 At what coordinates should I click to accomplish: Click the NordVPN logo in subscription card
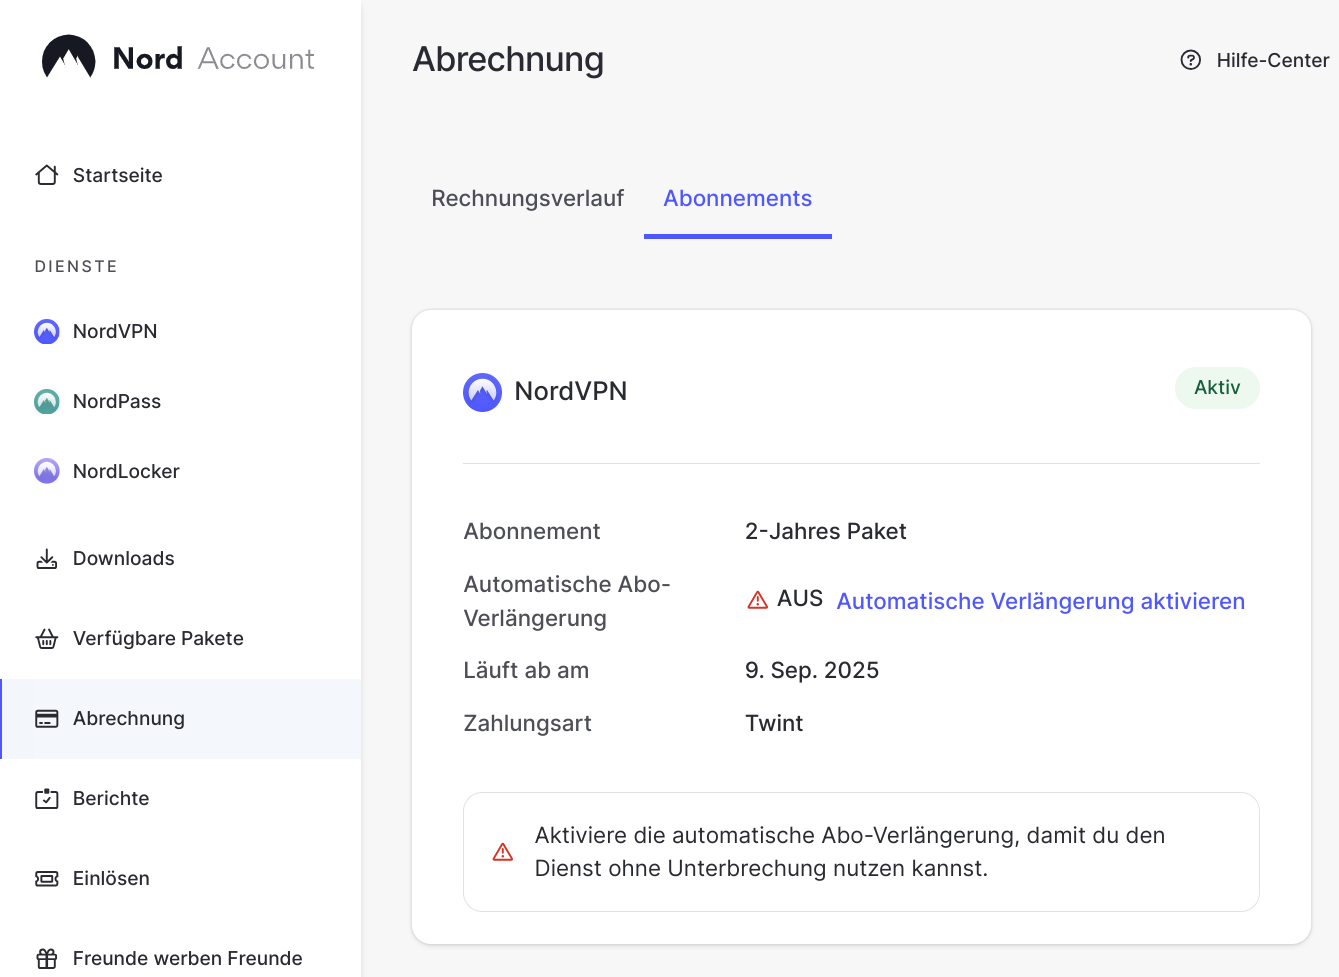pyautogui.click(x=483, y=392)
